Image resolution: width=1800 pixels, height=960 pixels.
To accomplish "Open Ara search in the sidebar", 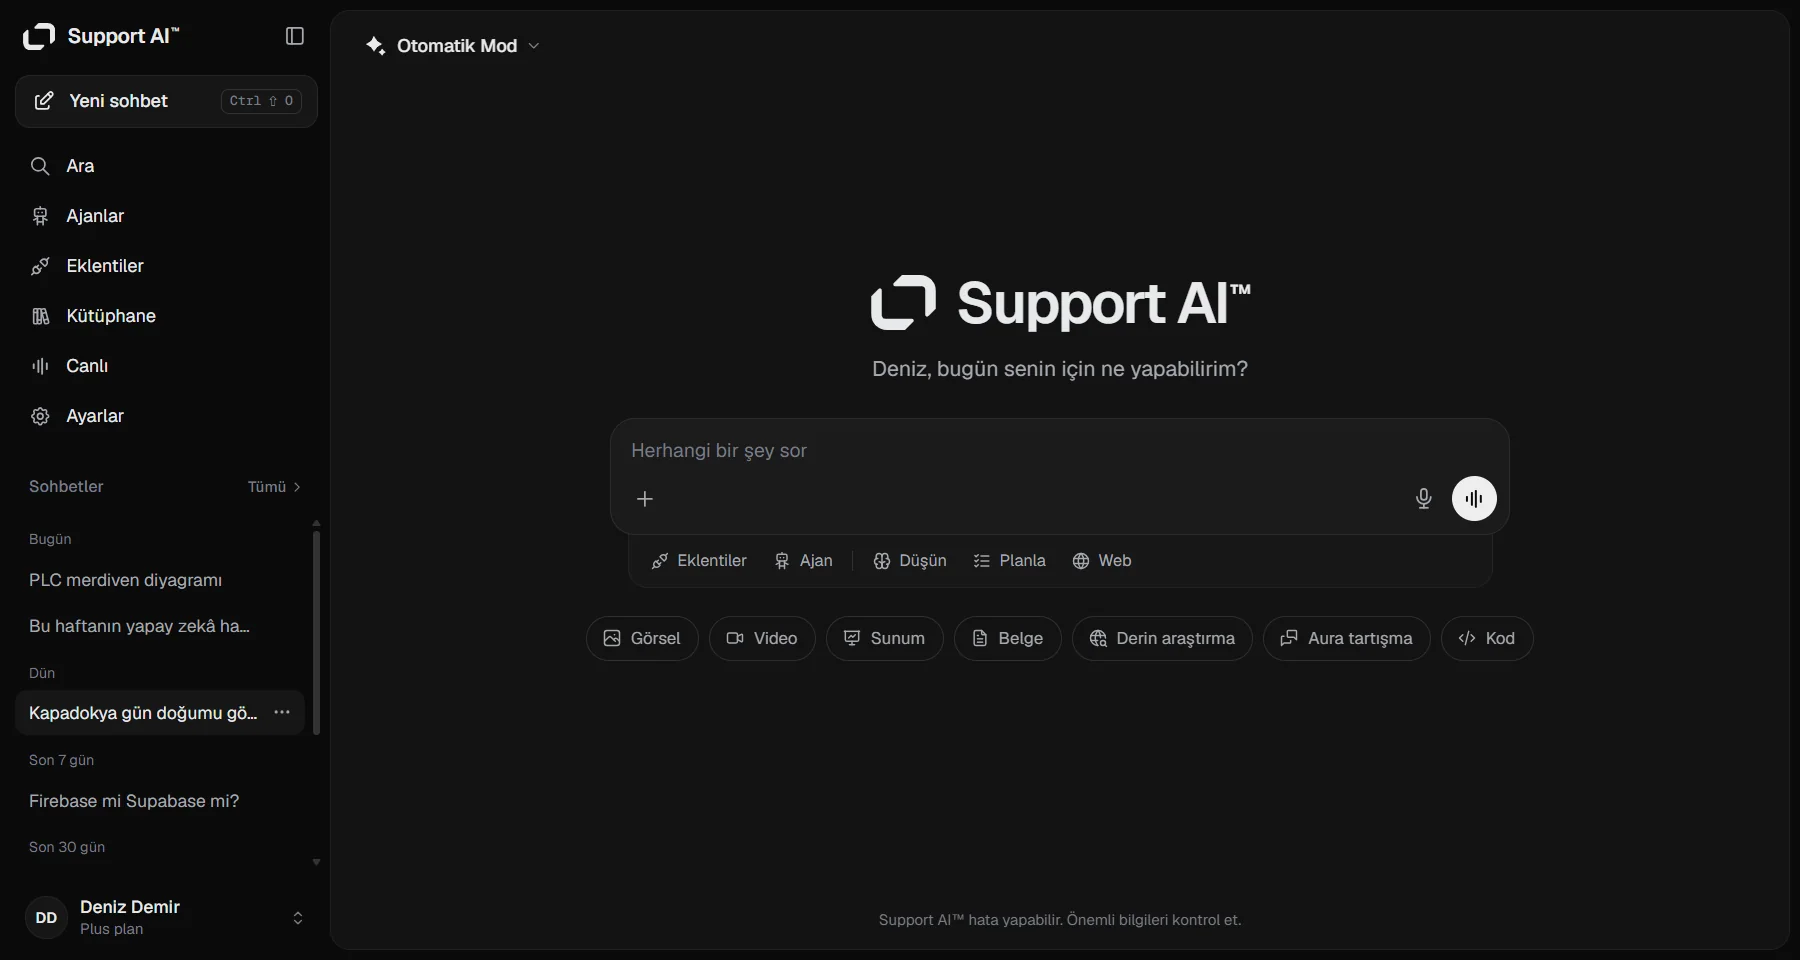I will click(x=166, y=166).
